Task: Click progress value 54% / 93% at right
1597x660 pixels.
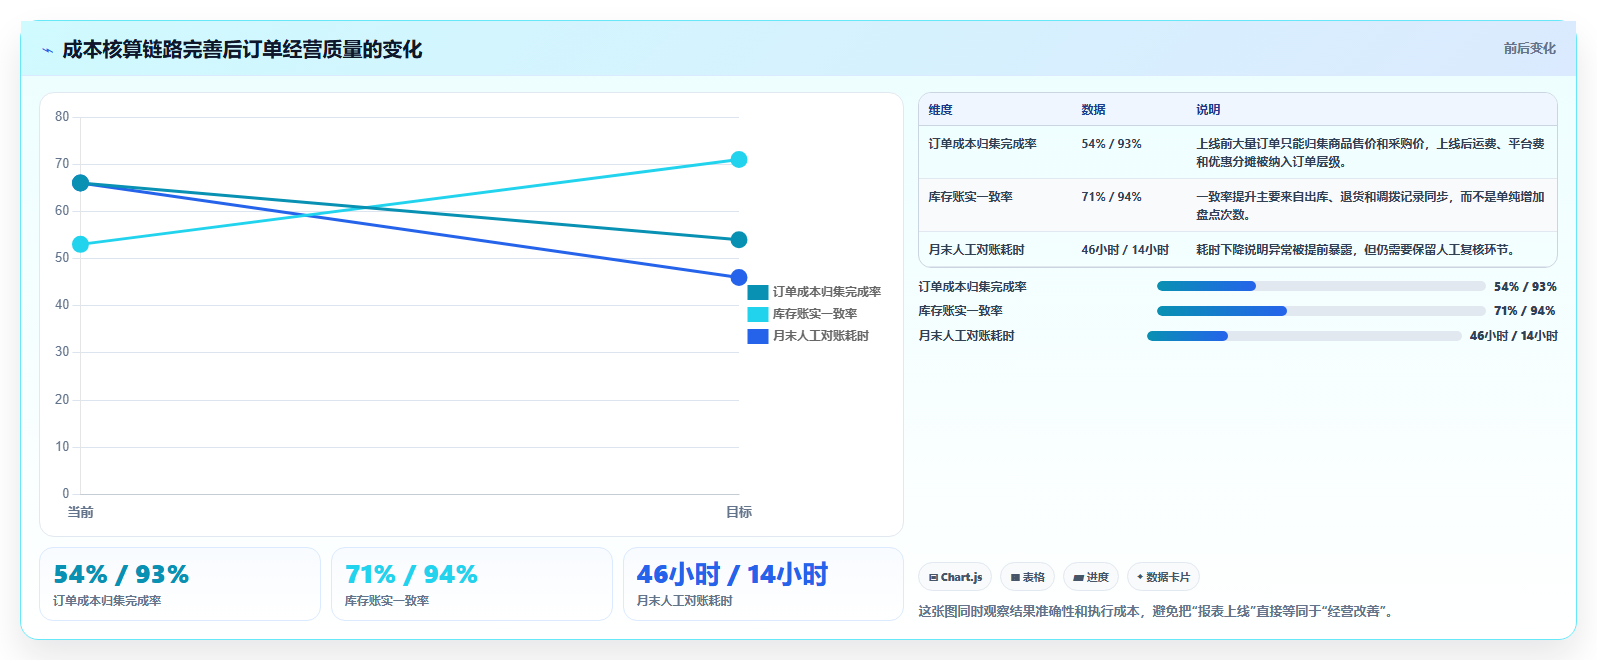Action: click(1525, 287)
